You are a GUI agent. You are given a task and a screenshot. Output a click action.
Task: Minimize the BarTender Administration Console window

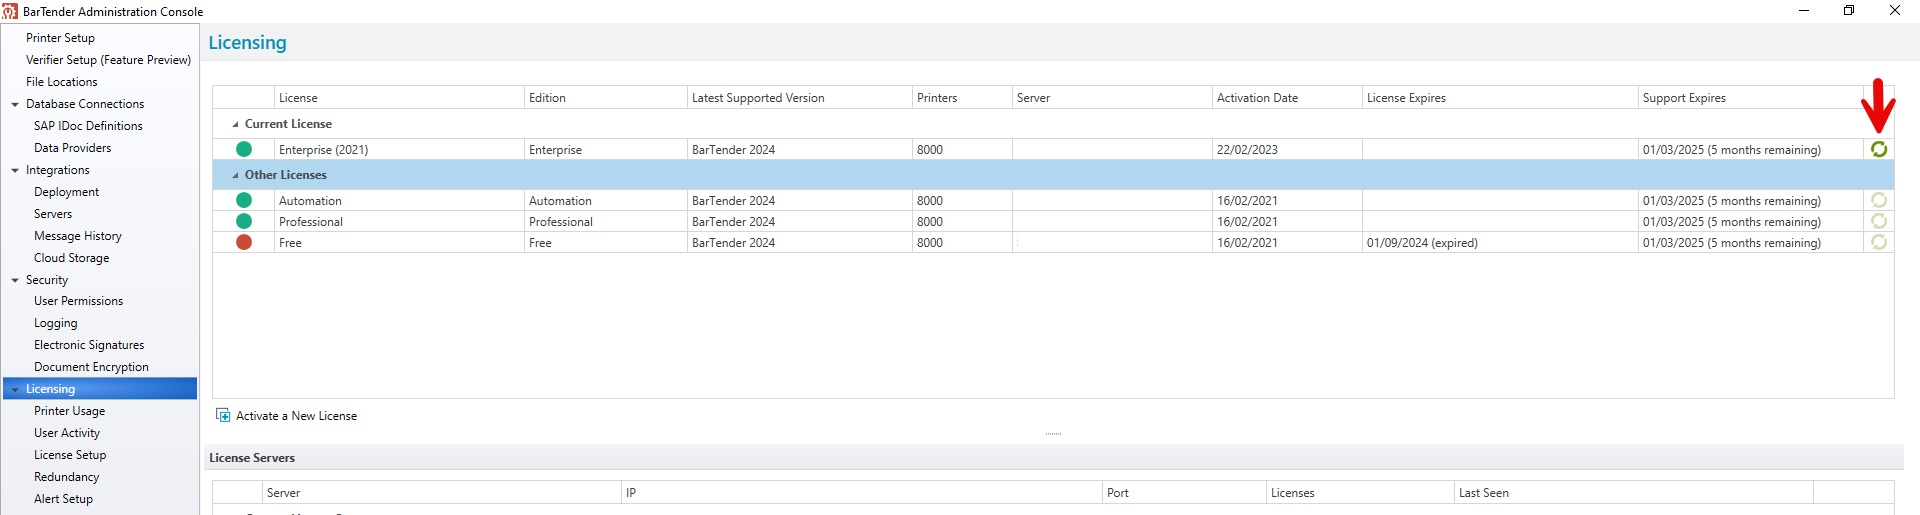point(1804,11)
